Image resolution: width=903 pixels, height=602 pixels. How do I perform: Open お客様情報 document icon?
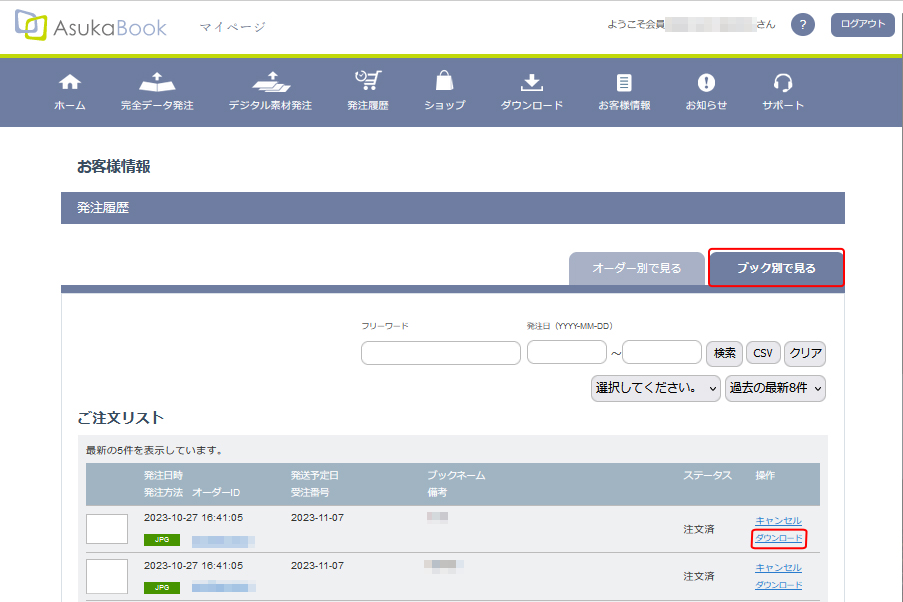coord(624,83)
